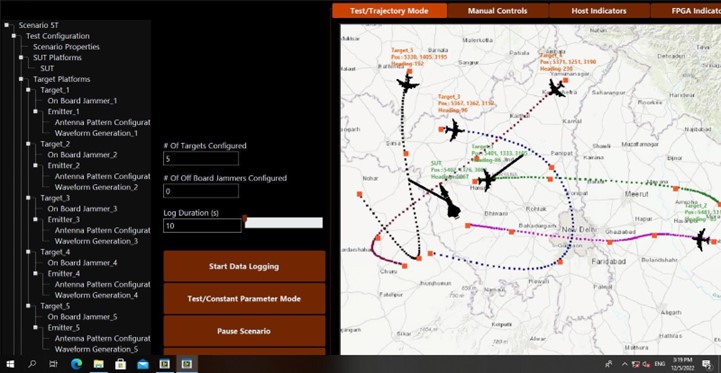Collapse the Target Platforms tree node

(21, 79)
